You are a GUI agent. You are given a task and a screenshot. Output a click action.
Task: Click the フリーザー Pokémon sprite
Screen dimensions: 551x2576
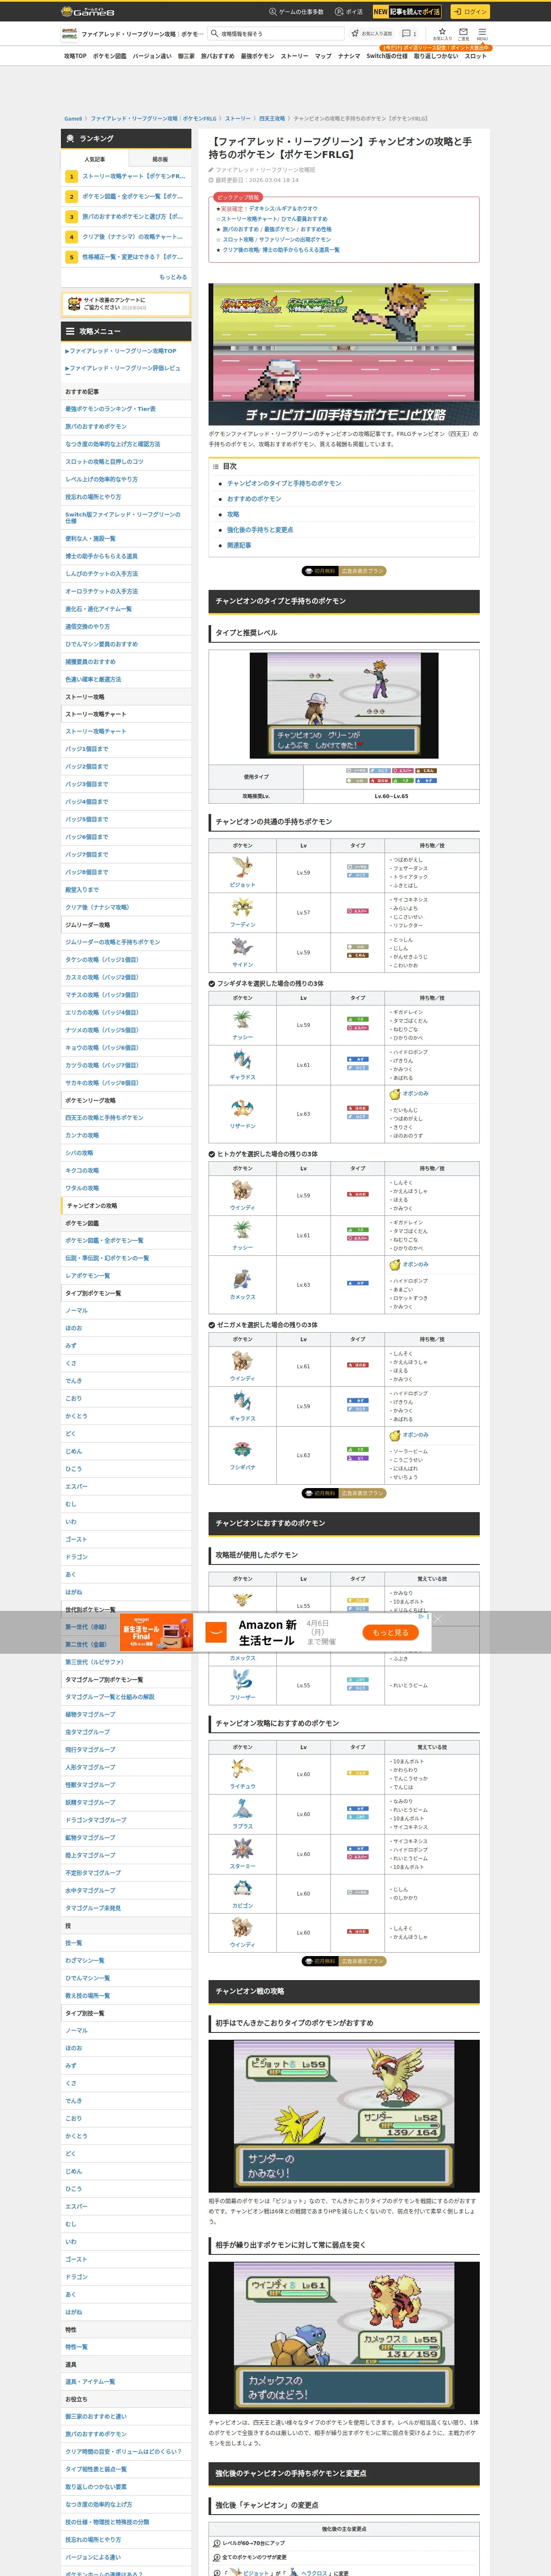242,1679
